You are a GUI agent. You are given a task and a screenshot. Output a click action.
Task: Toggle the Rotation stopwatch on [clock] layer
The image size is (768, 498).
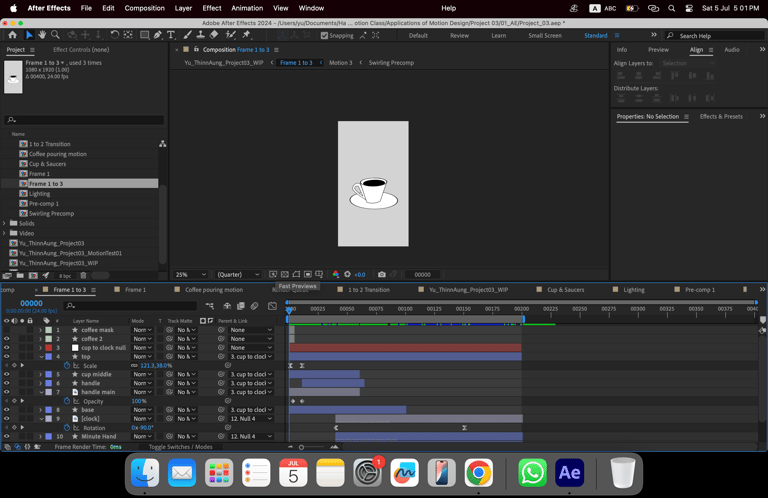(x=67, y=427)
